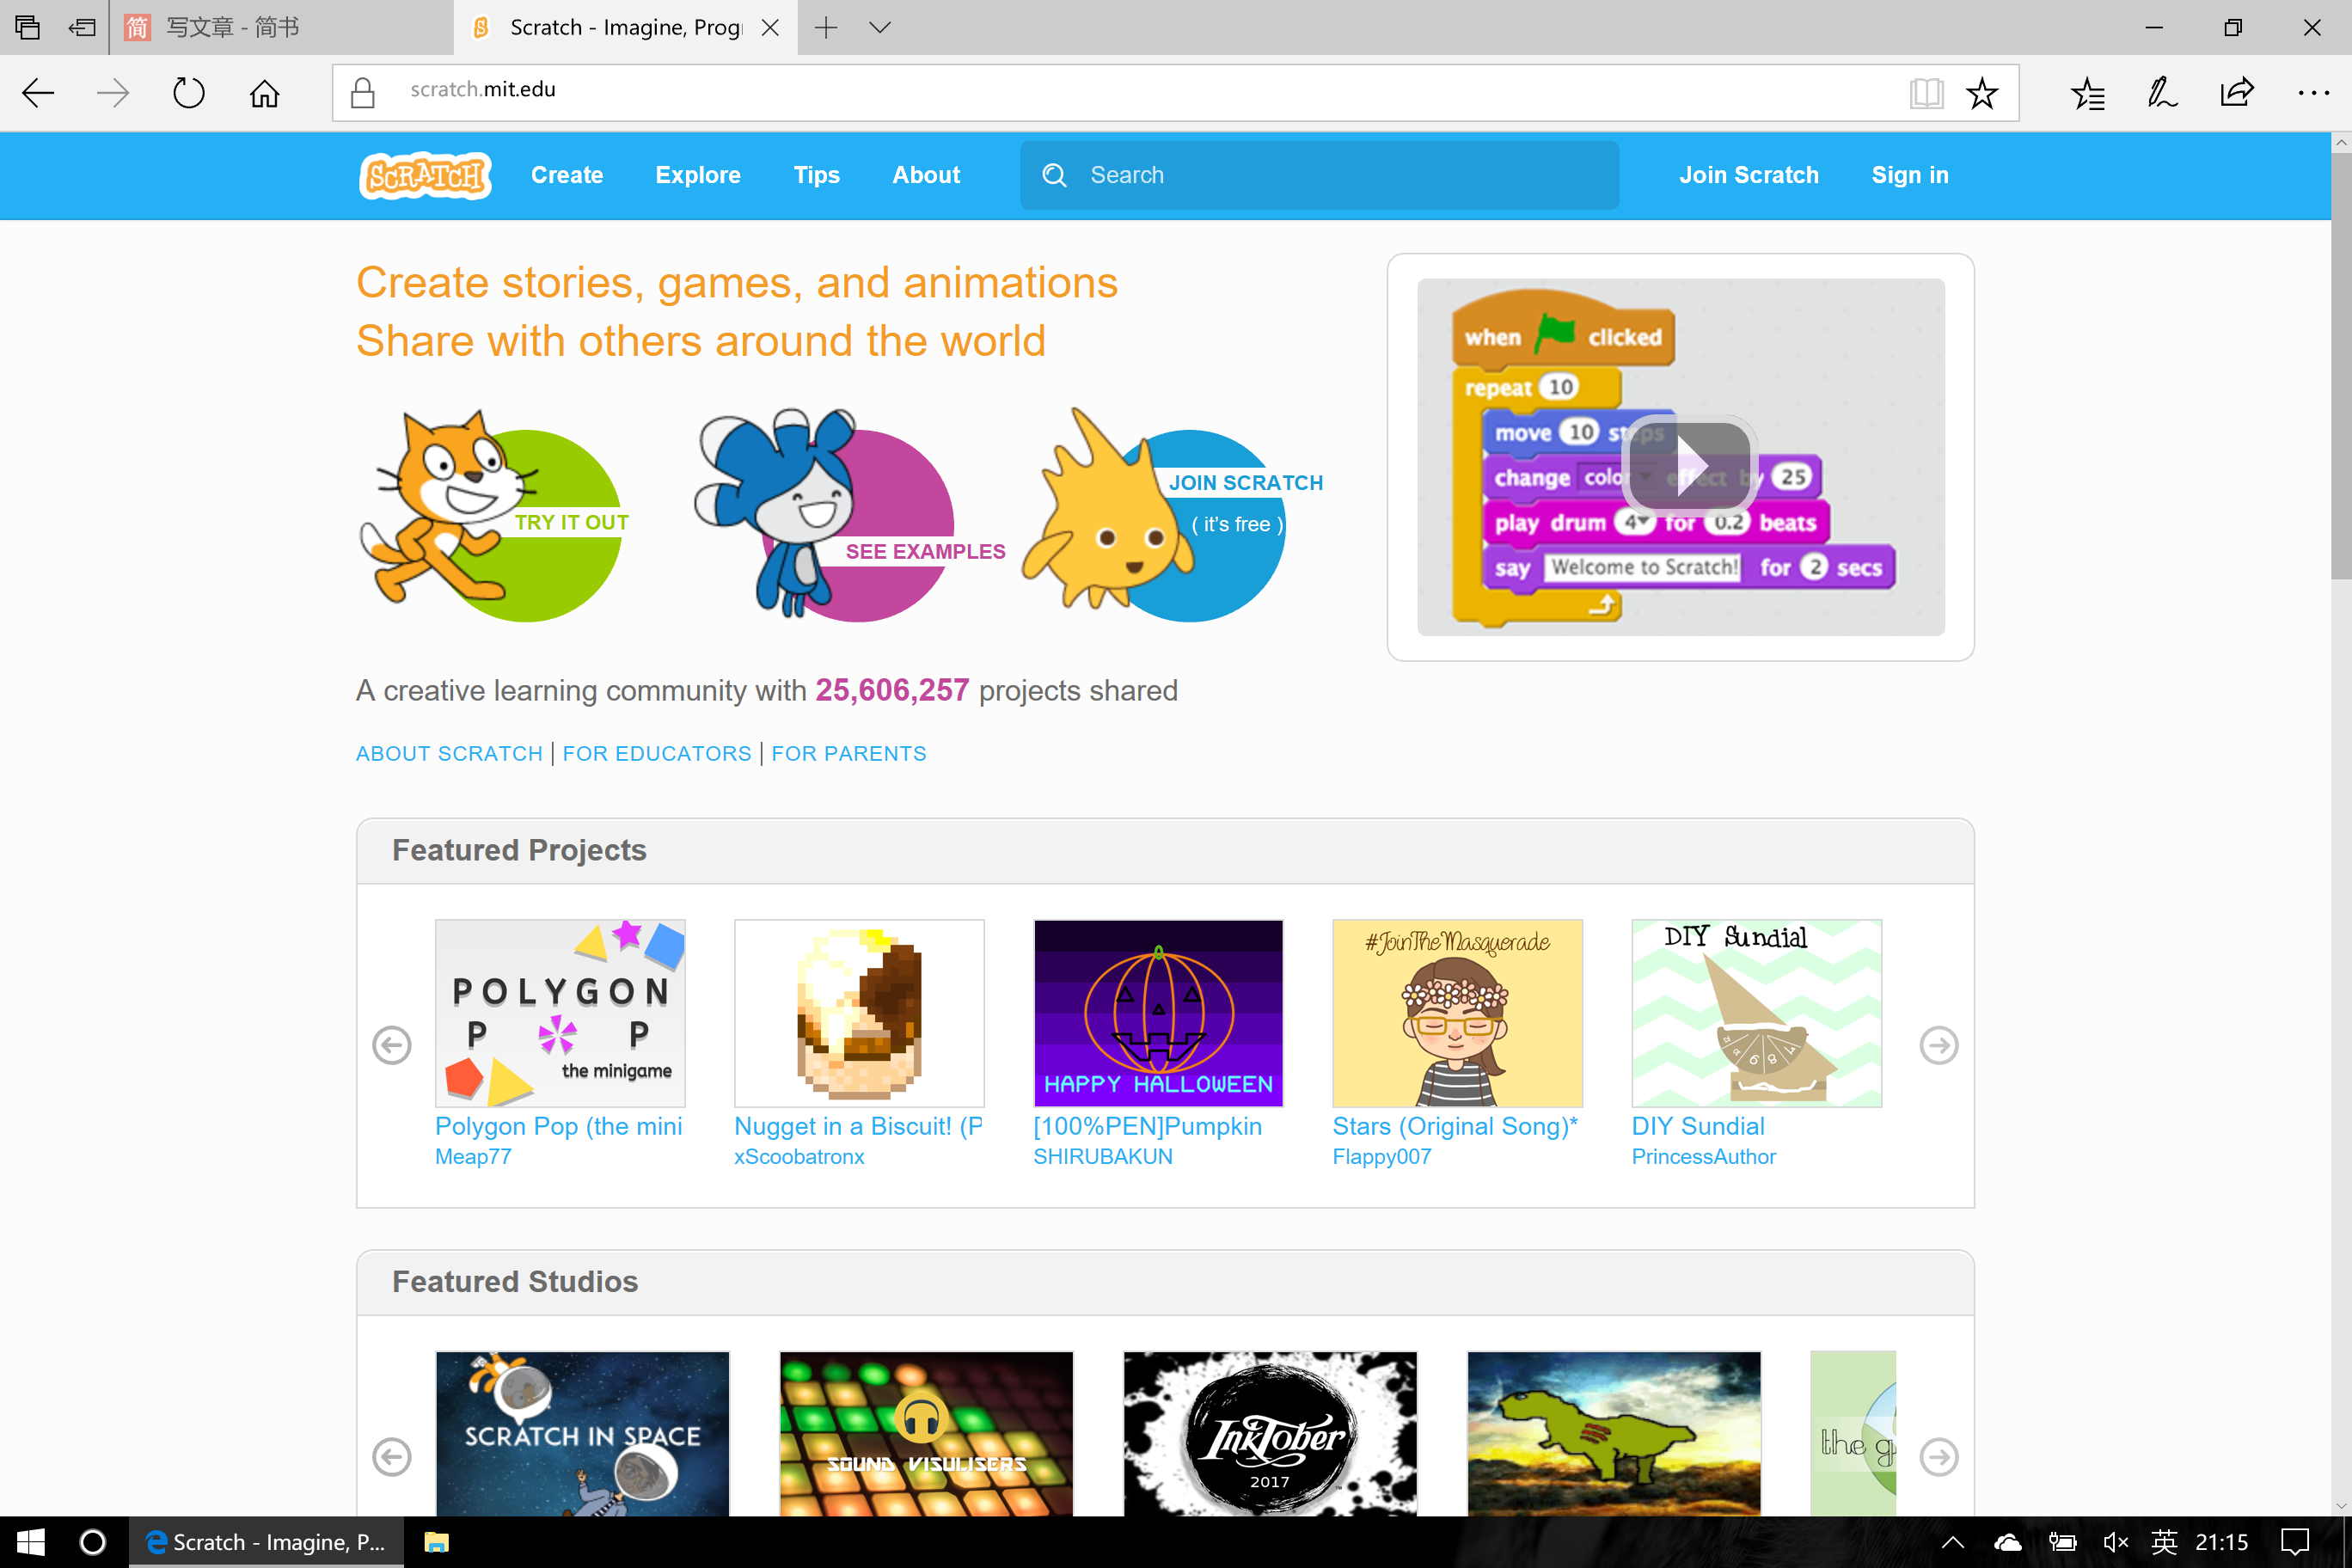The height and width of the screenshot is (1568, 2352).
Task: Click previous arrow in Featured Studios
Action: 392,1456
